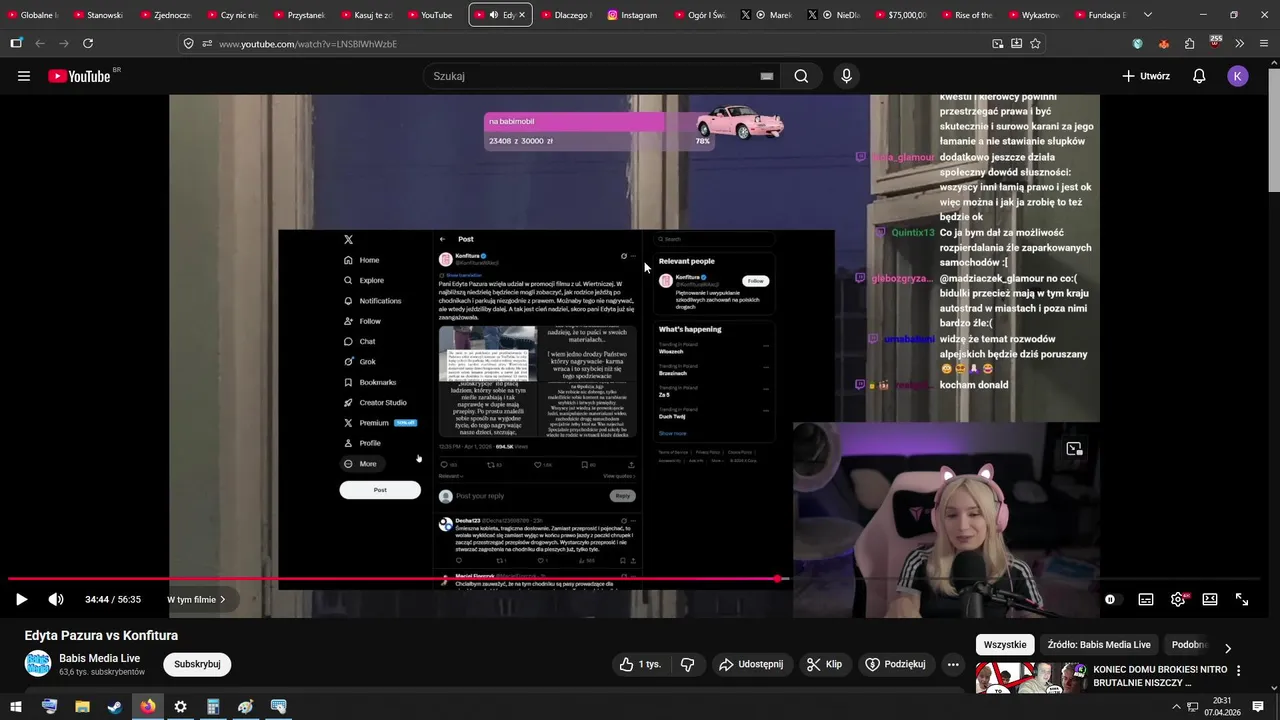
Task: Run the search with magnifier button
Action: click(801, 76)
